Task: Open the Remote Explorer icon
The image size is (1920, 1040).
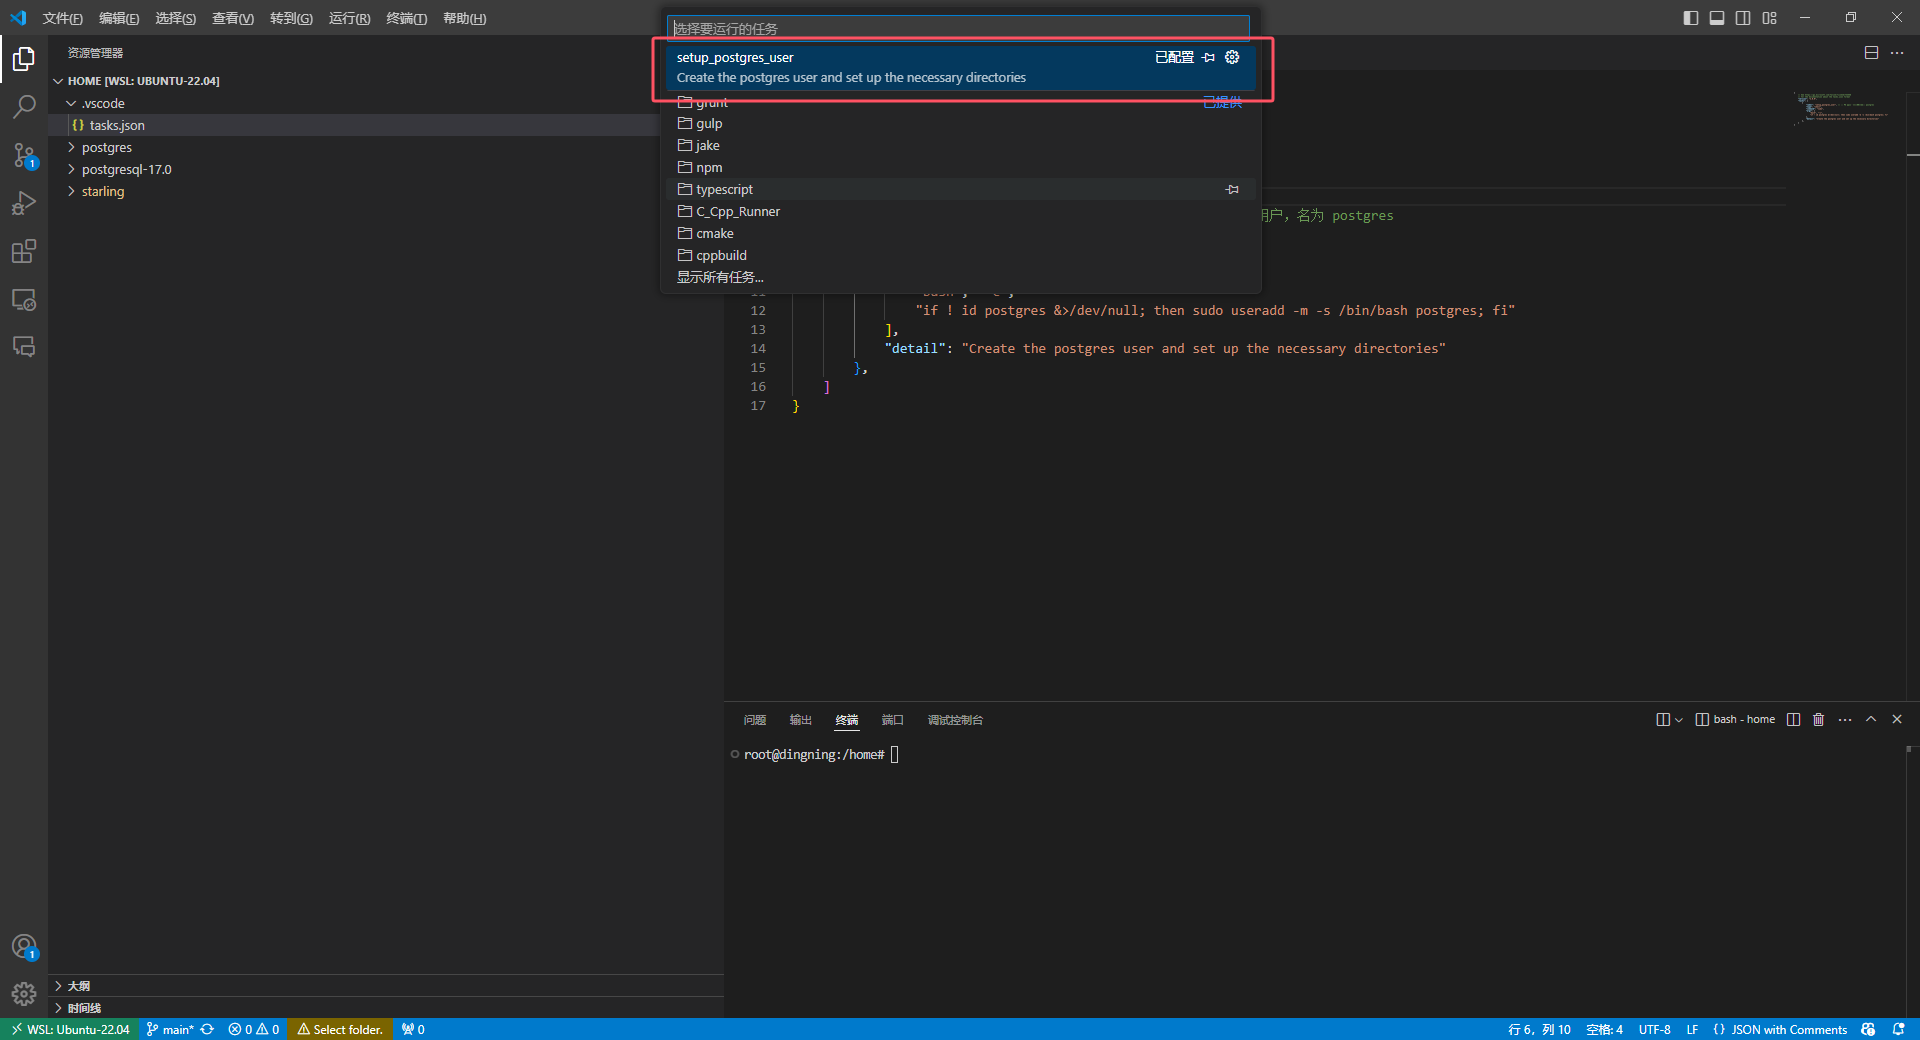Action: [24, 299]
